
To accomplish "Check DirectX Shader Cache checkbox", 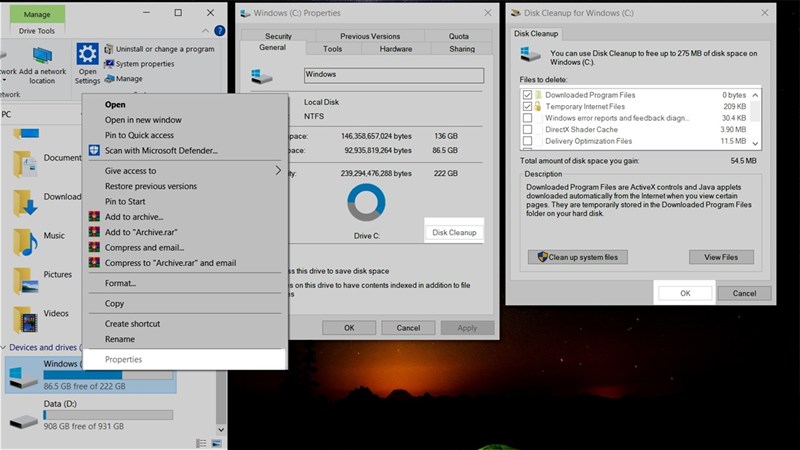I will [527, 130].
